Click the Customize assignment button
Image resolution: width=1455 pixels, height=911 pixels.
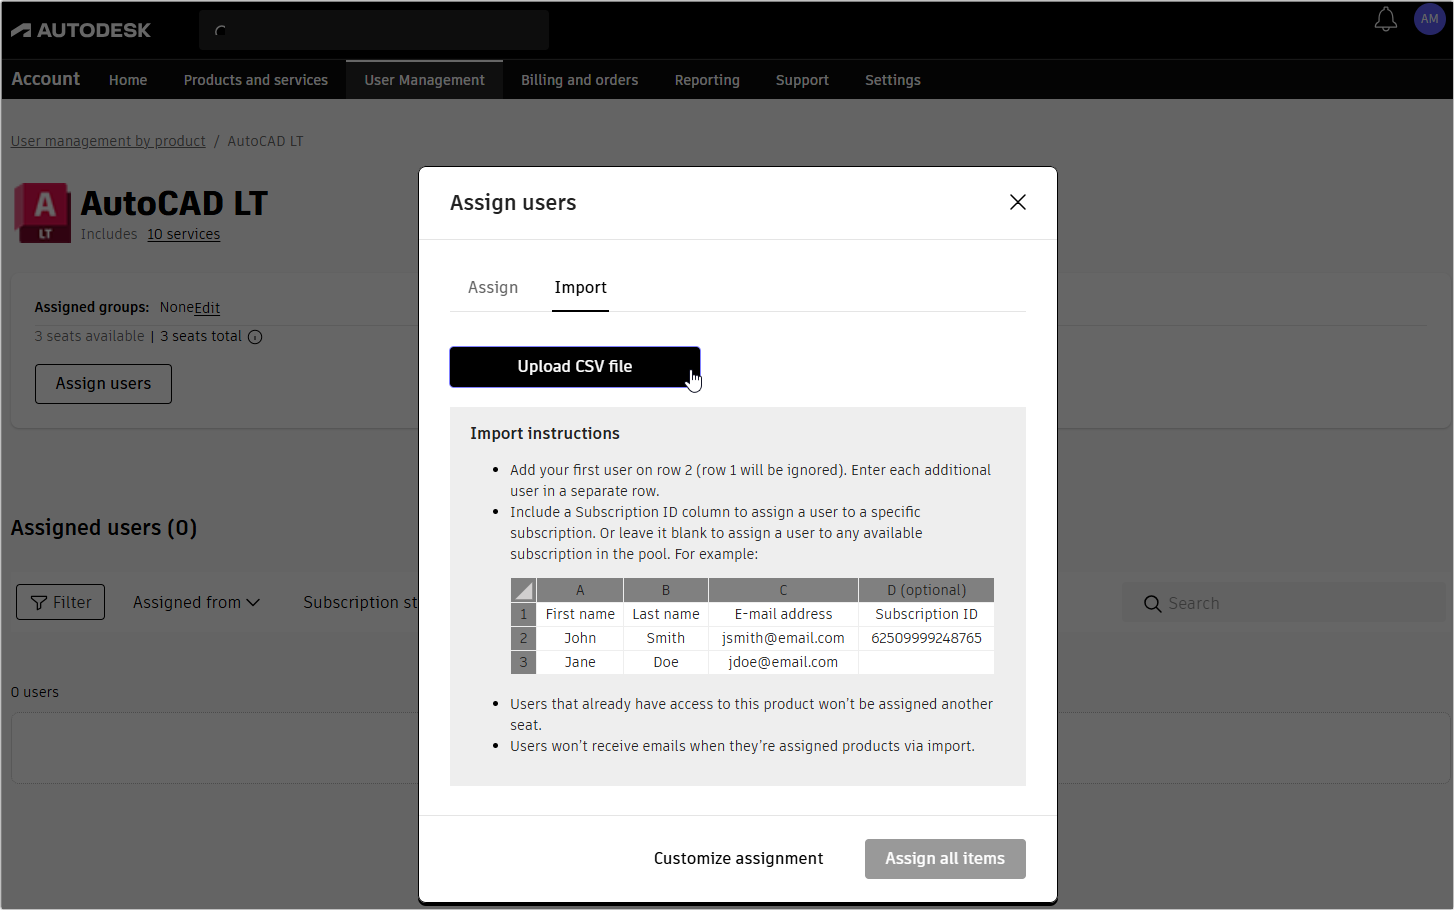pos(738,858)
